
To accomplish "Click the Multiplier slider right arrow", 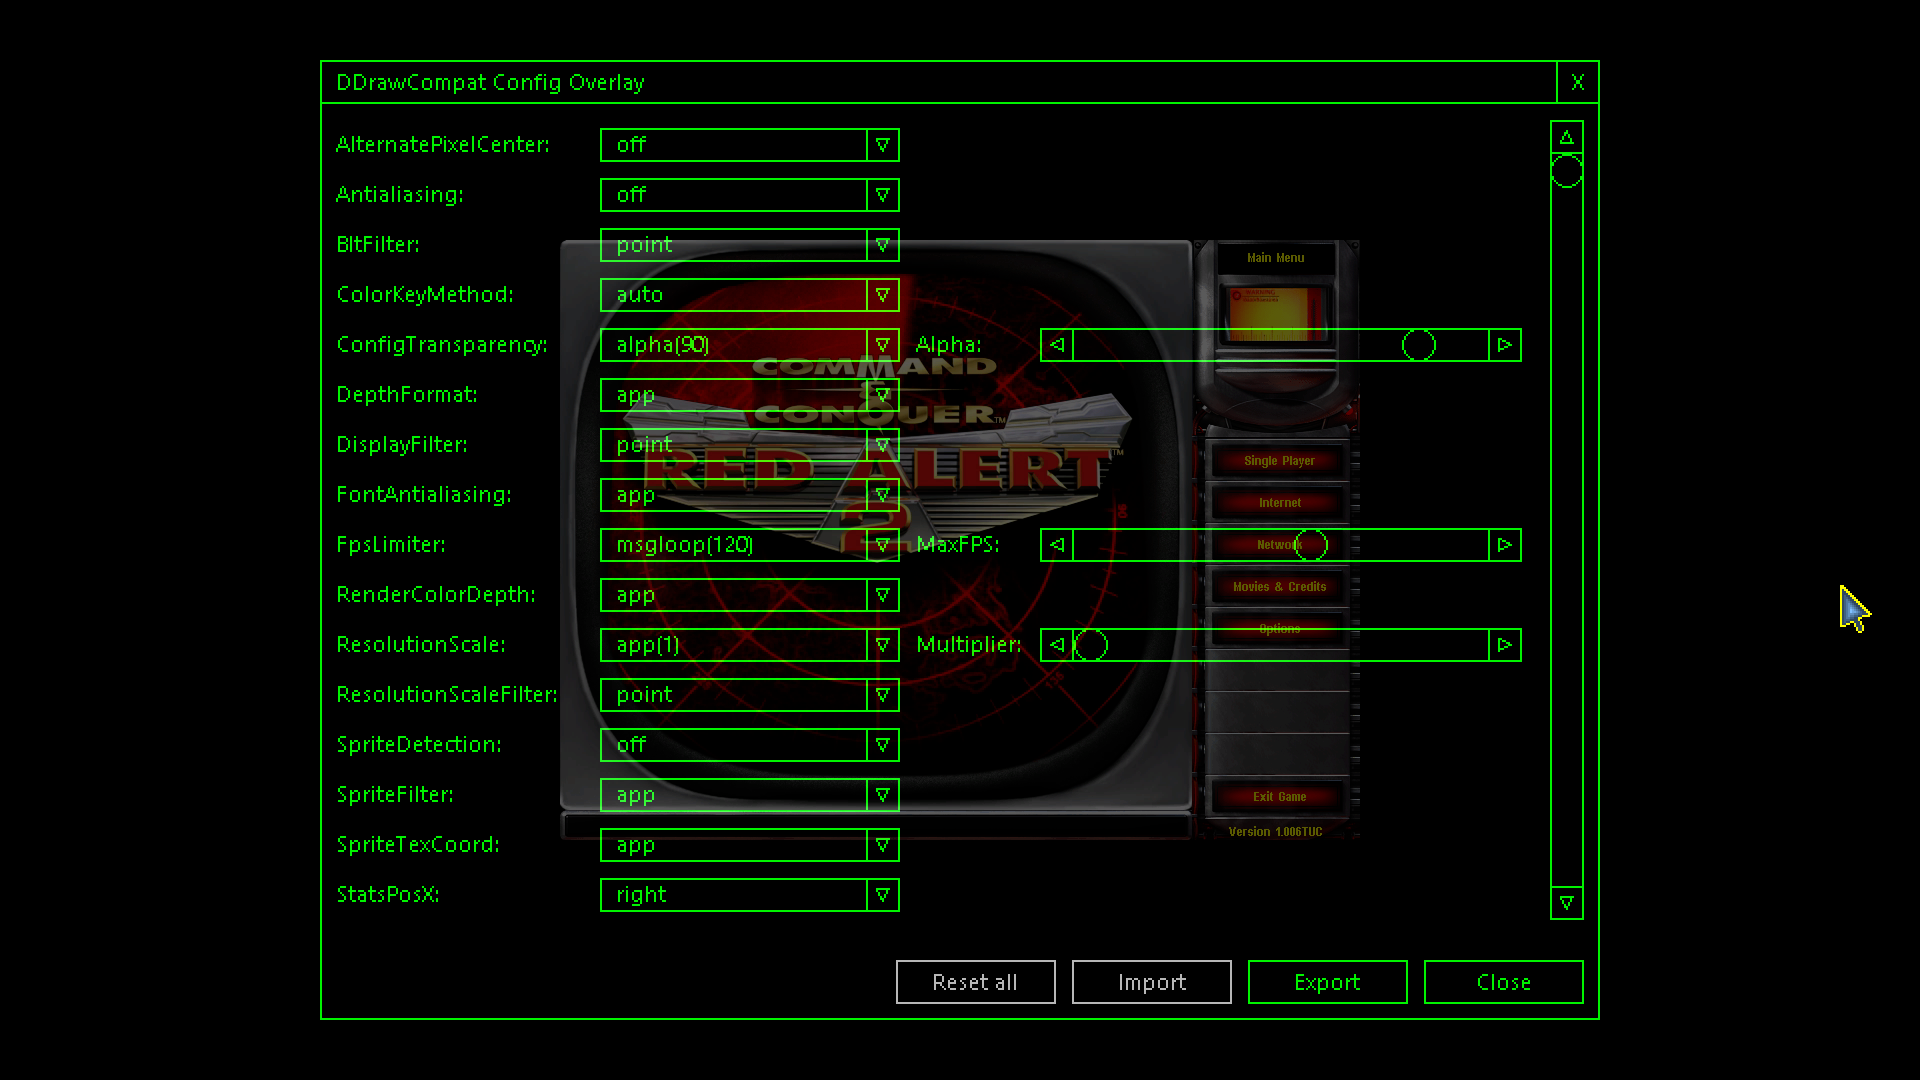I will coord(1504,645).
